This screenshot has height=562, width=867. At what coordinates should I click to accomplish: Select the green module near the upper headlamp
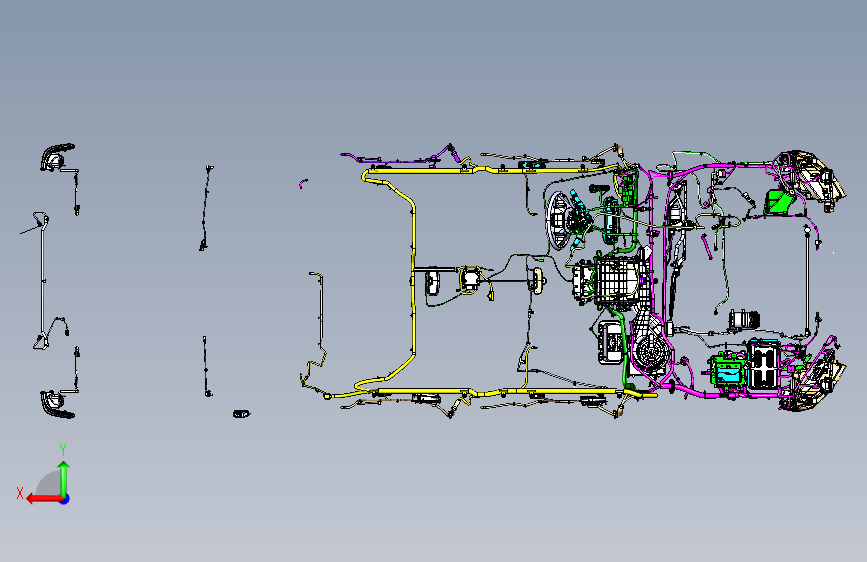pyautogui.click(x=779, y=202)
